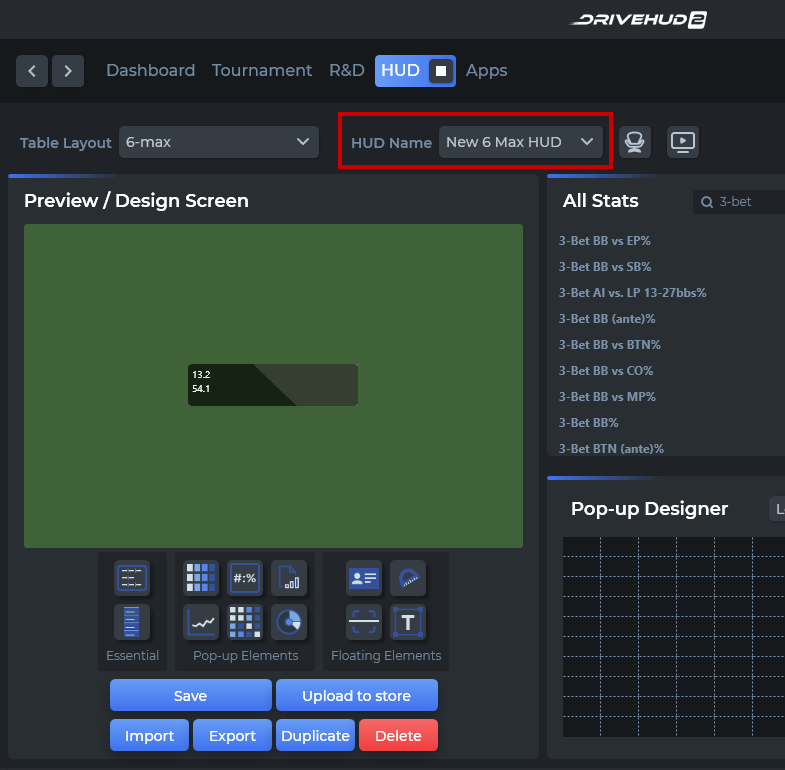Add the pie chart pop-up element
The image size is (785, 770).
(x=289, y=622)
